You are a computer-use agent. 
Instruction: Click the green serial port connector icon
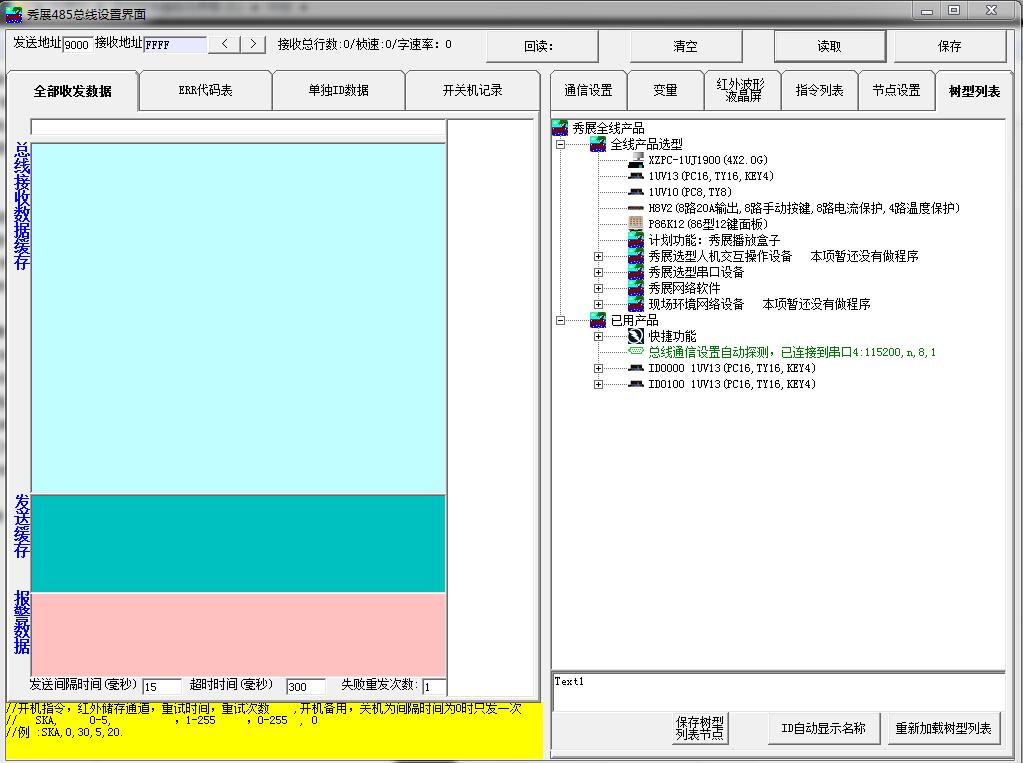(x=636, y=352)
